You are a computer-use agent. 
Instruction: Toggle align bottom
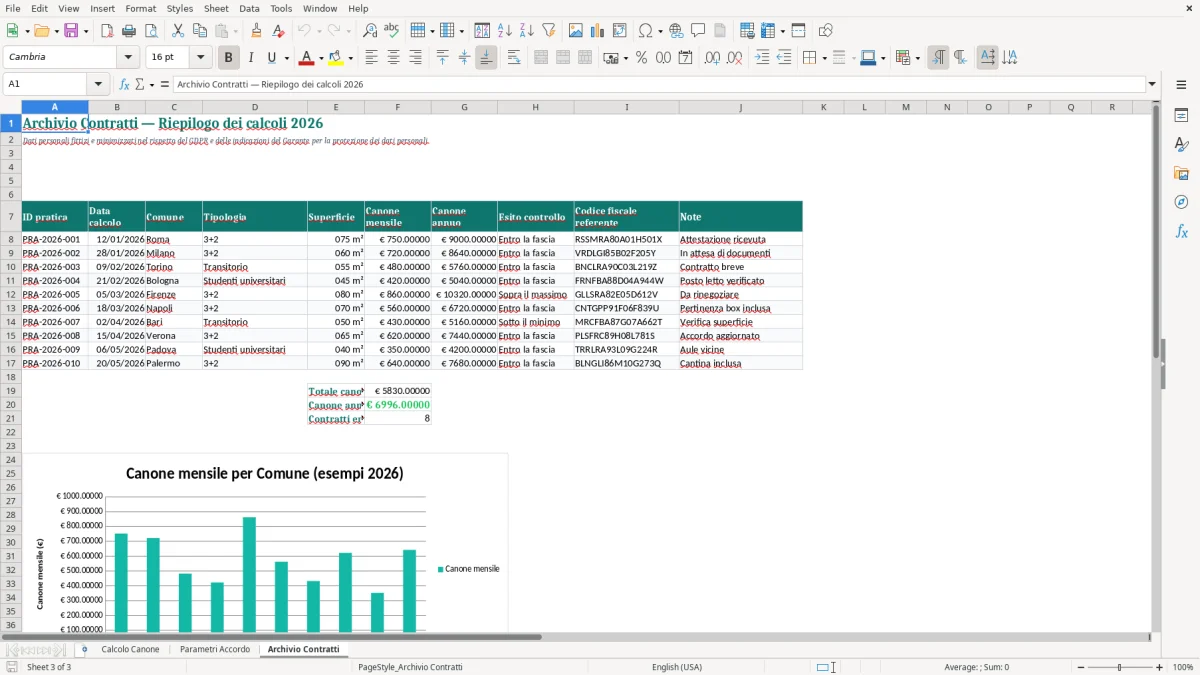coord(486,57)
